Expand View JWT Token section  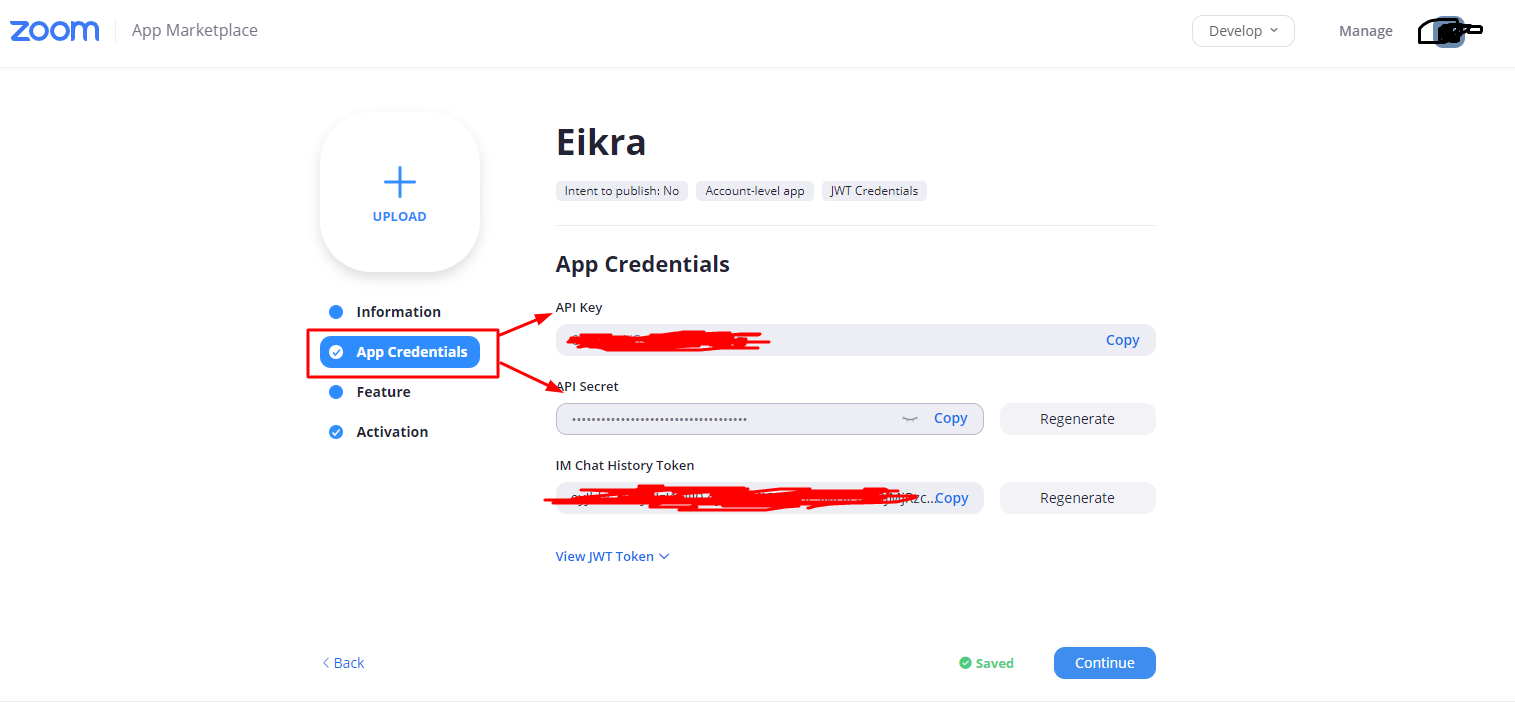coord(612,556)
